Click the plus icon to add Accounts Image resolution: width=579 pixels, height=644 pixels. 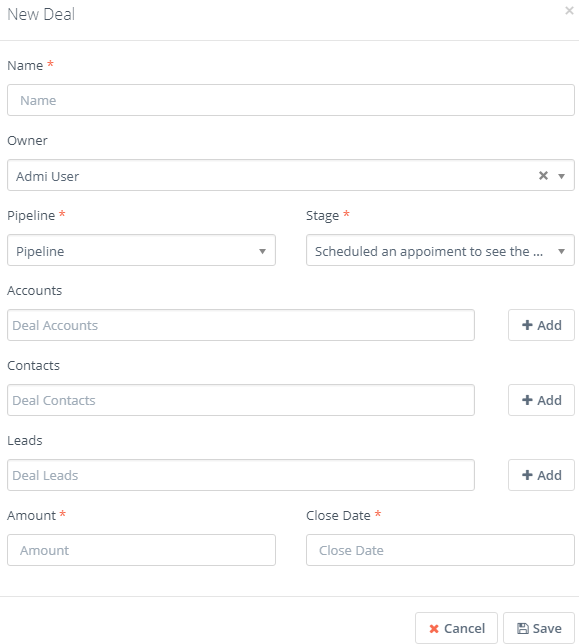(527, 325)
